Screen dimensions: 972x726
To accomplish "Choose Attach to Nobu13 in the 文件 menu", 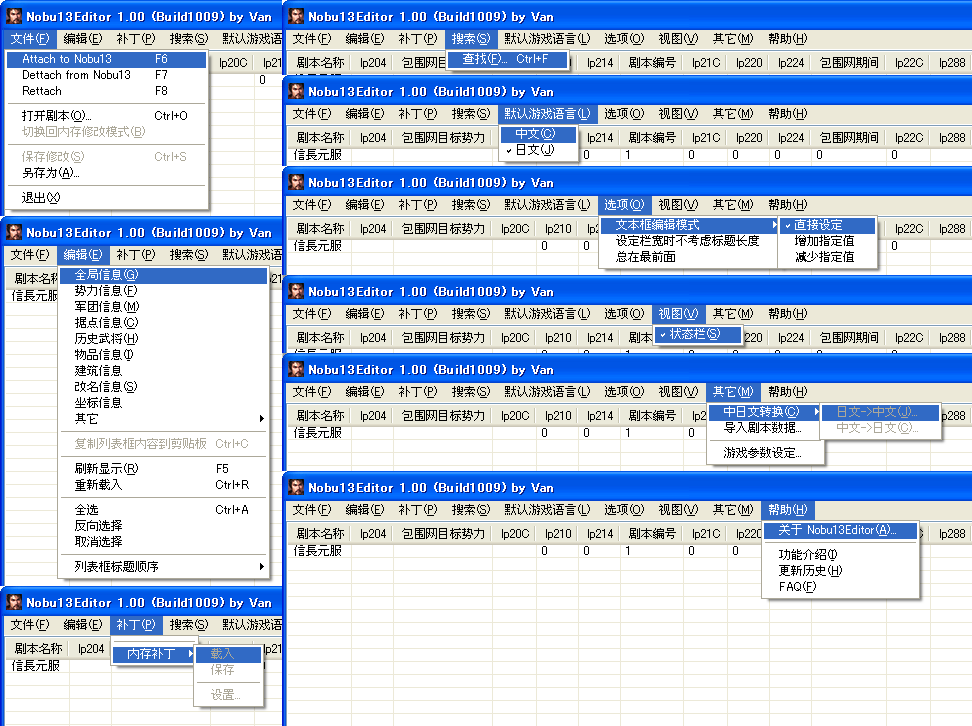I will click(x=107, y=59).
